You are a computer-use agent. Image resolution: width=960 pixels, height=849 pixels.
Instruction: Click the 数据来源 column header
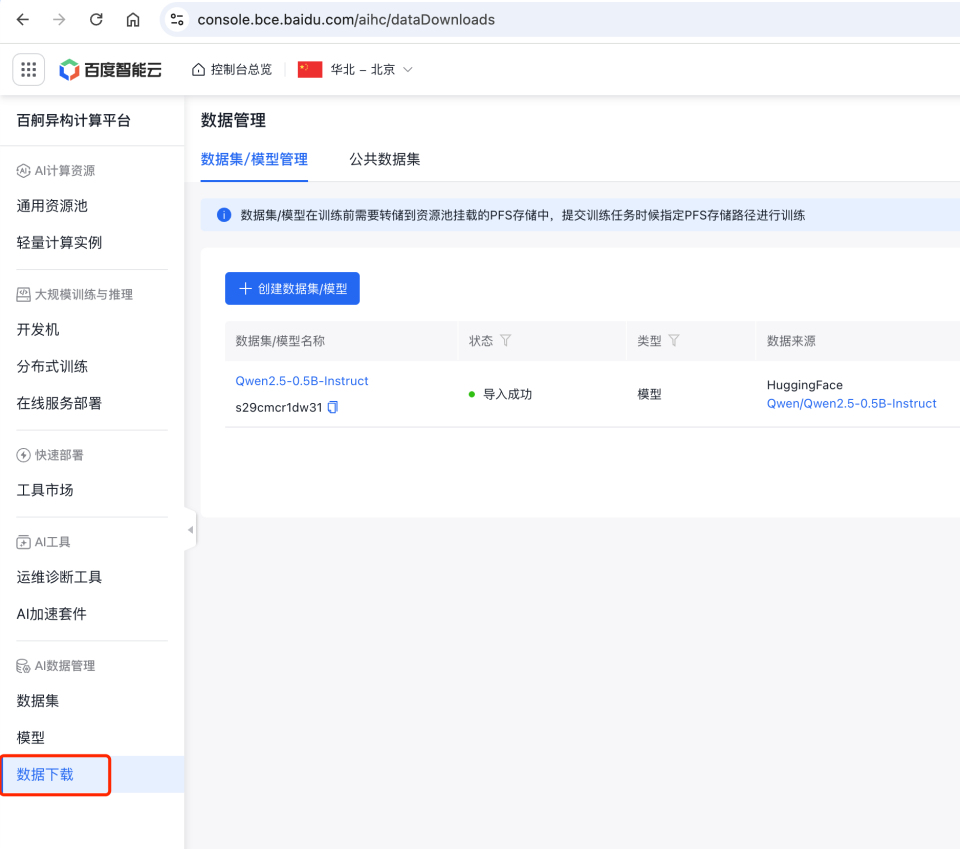click(x=791, y=341)
